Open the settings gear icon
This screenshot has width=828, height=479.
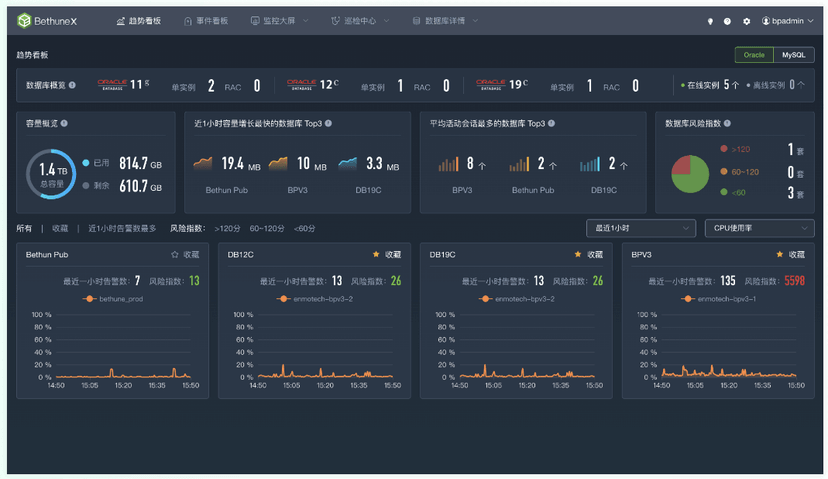[746, 21]
